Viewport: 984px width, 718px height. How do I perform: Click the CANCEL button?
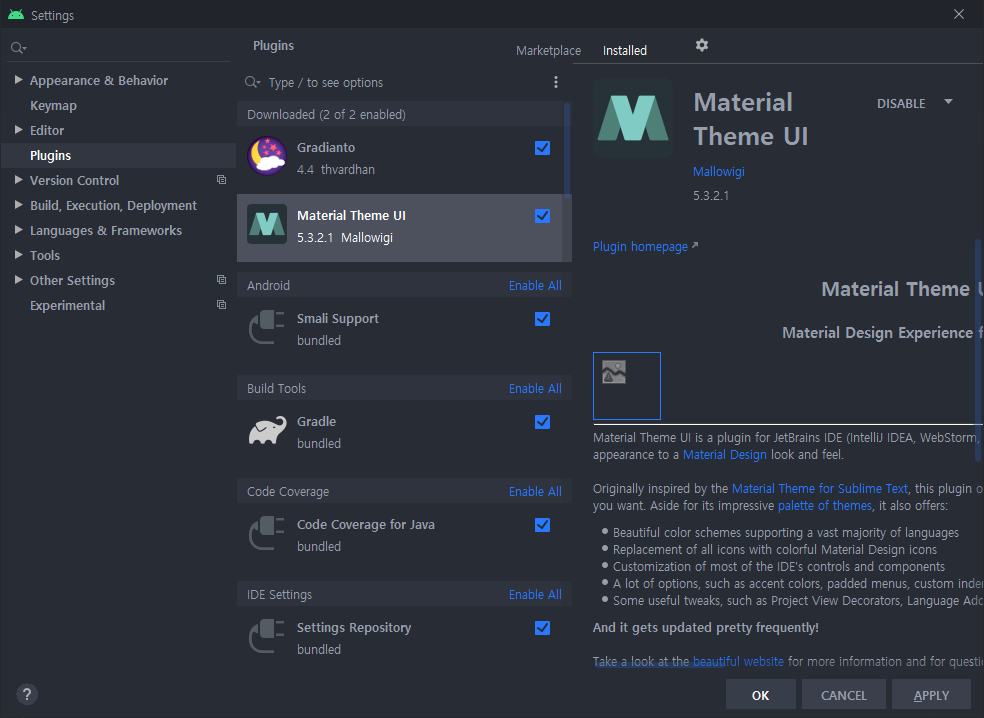coord(843,695)
